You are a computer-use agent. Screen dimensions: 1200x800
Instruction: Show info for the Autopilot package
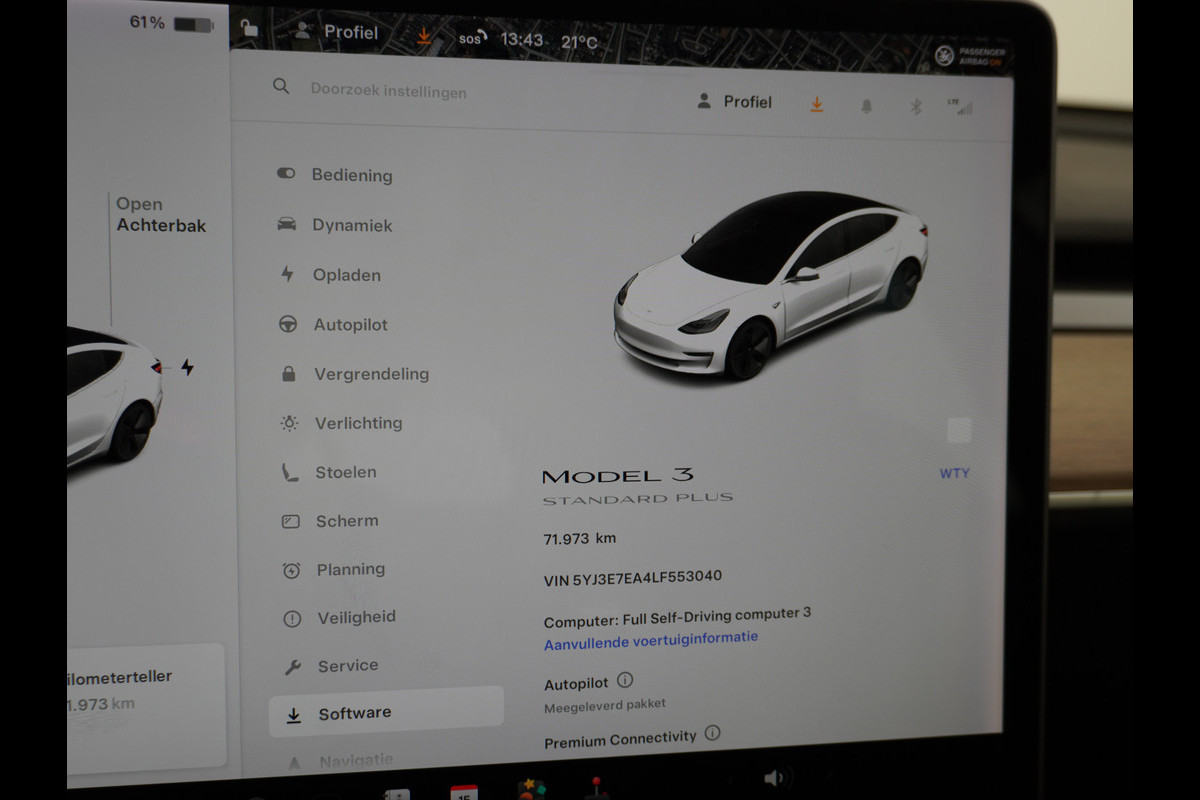point(625,680)
